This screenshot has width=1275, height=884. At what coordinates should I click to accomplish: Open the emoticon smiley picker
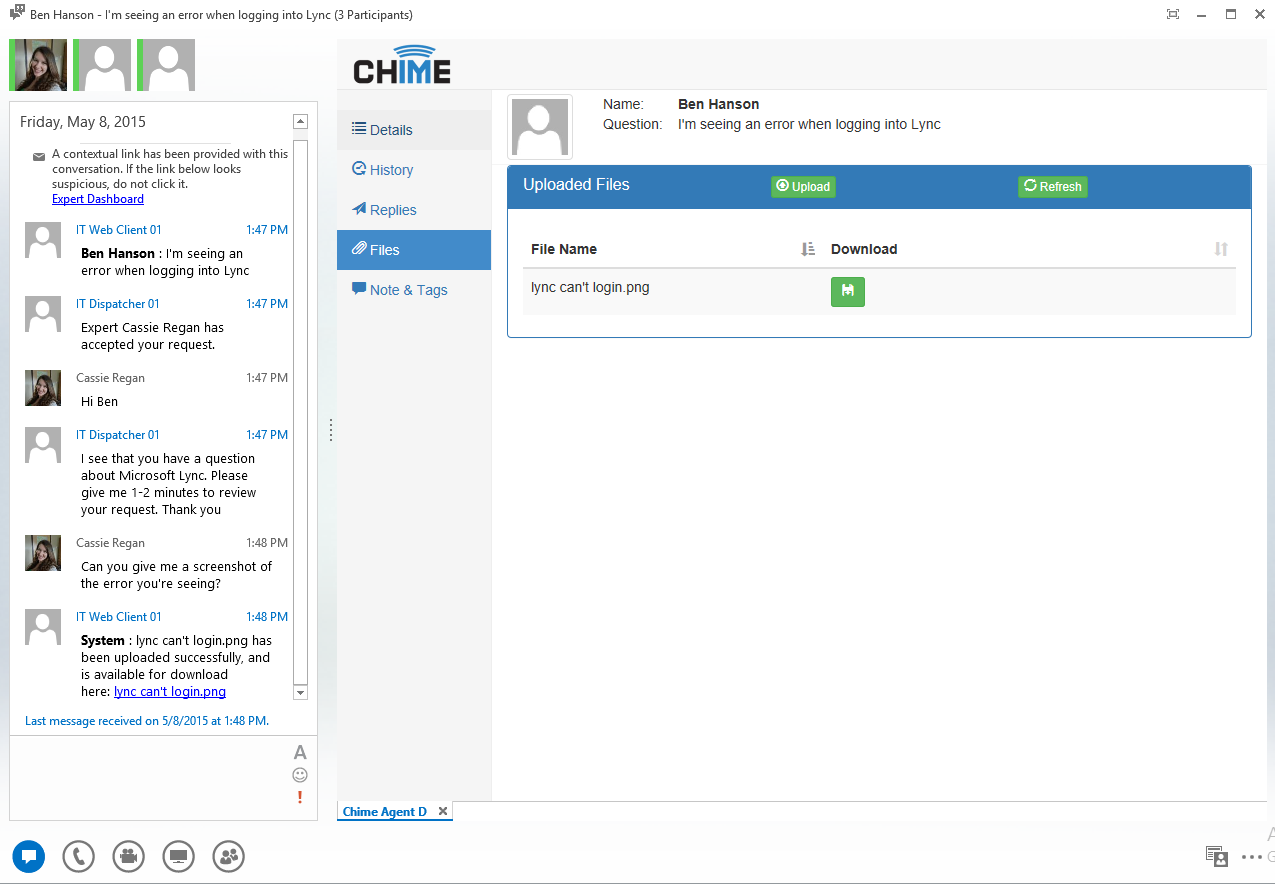click(300, 775)
